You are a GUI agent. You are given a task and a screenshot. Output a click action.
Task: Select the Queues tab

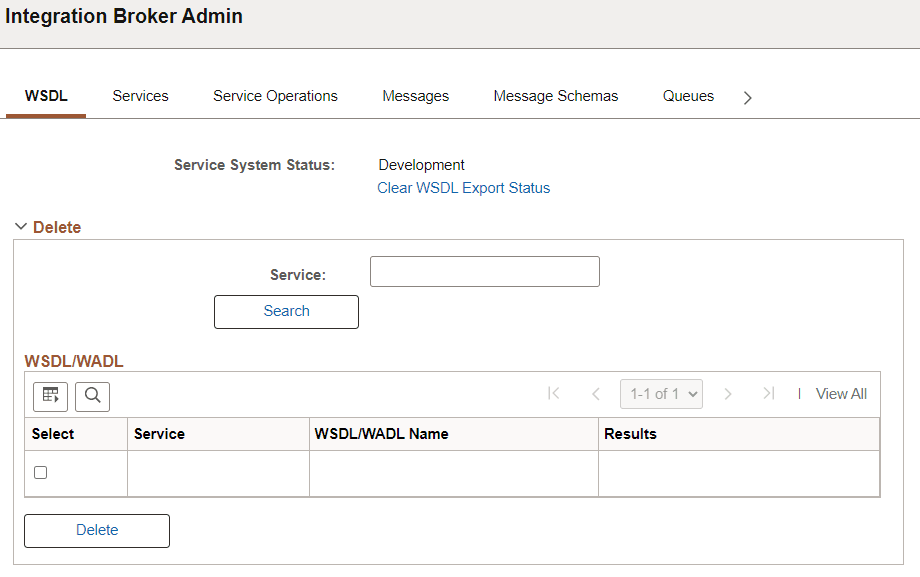[688, 96]
